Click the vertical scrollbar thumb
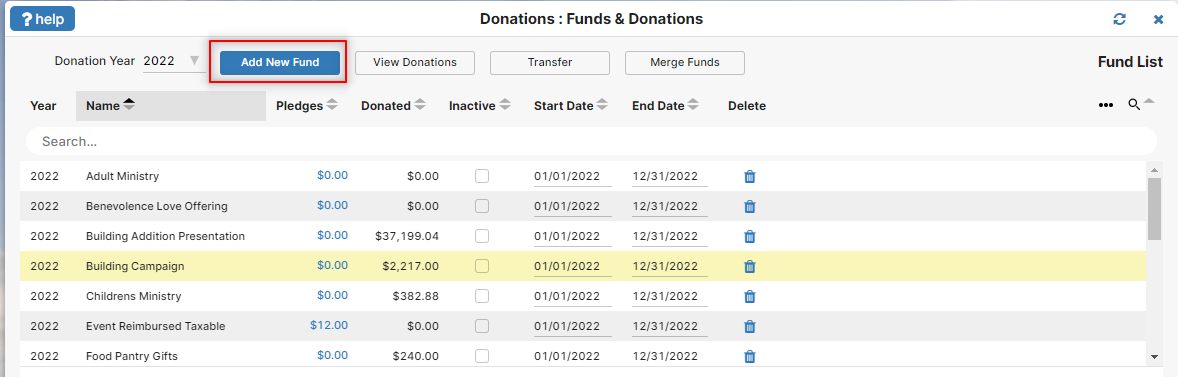Viewport: 1178px width, 377px height. (1155, 209)
